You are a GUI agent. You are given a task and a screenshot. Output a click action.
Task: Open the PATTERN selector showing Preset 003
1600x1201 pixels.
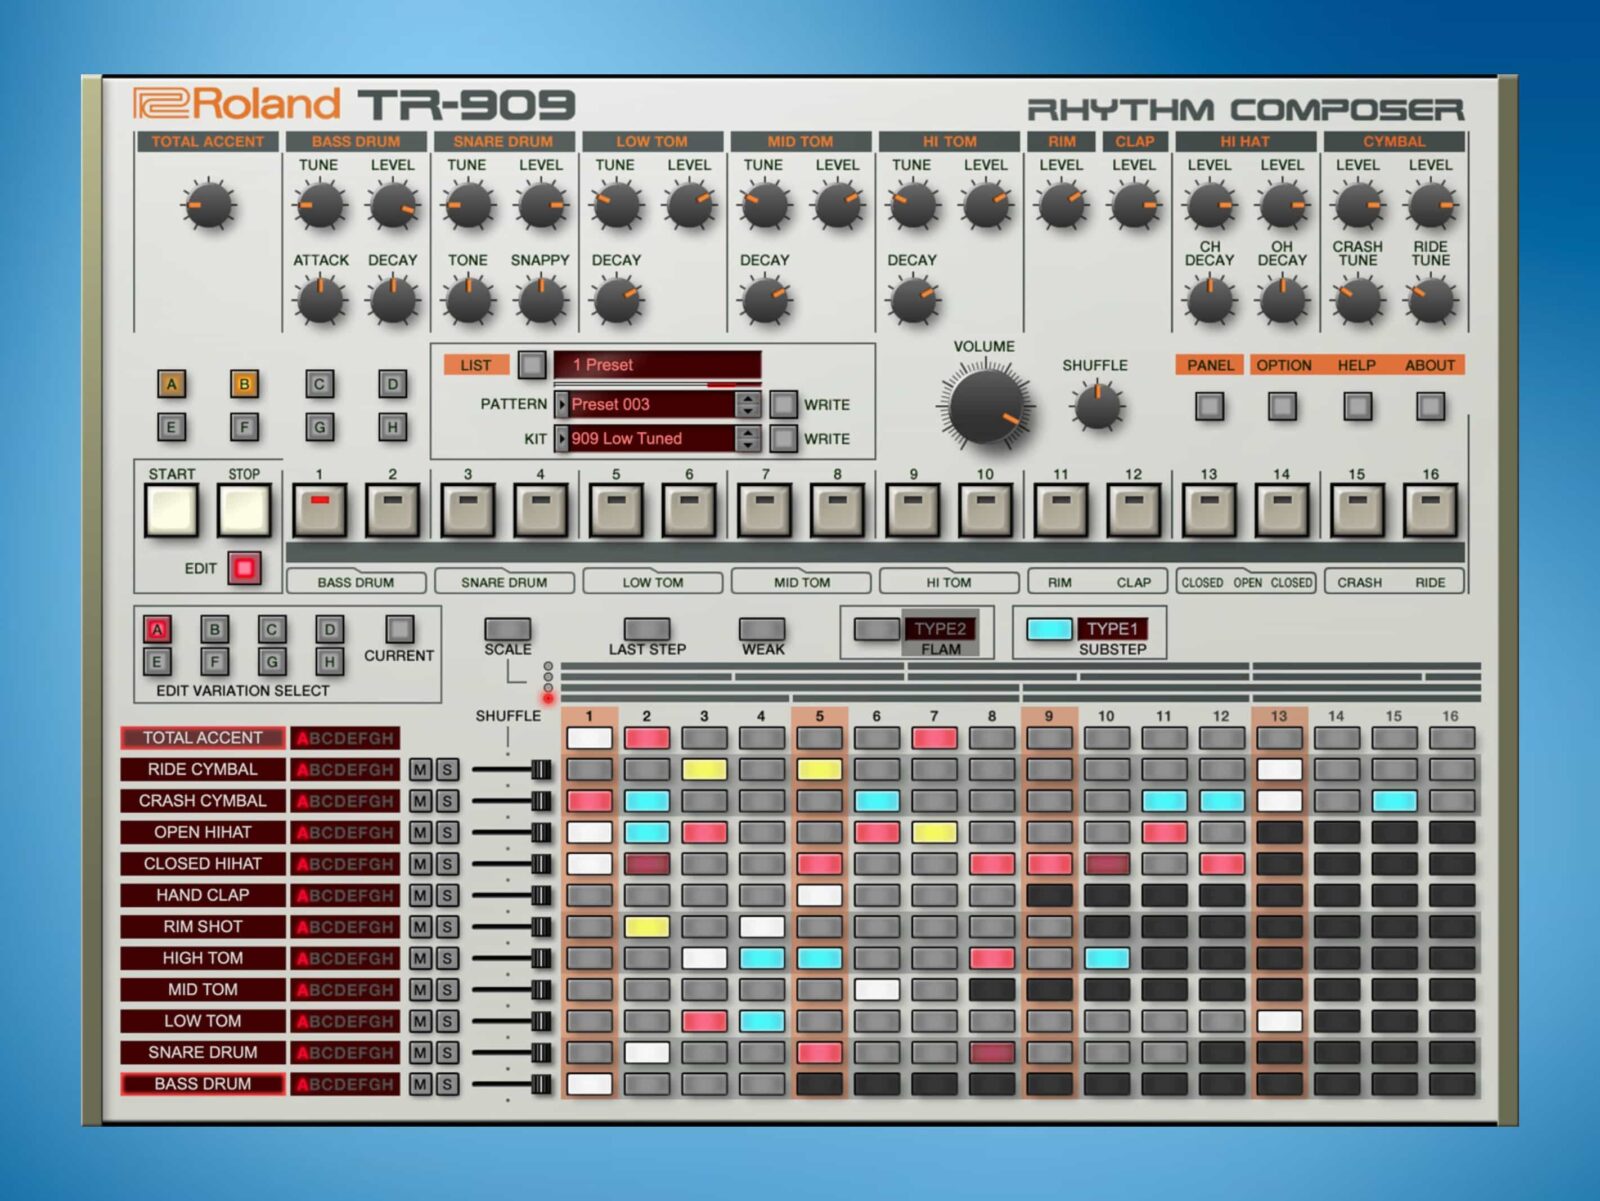tap(650, 404)
